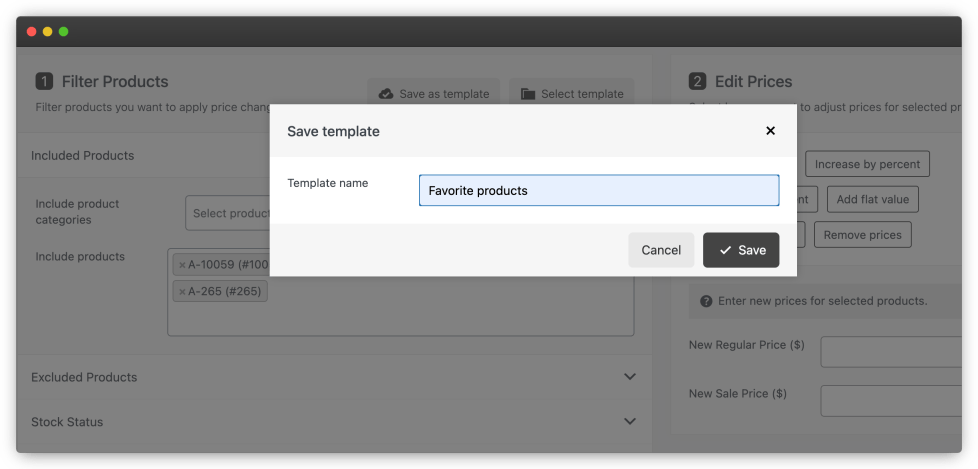Click inside the Include products box
The height and width of the screenshot is (469, 978).
[400, 317]
